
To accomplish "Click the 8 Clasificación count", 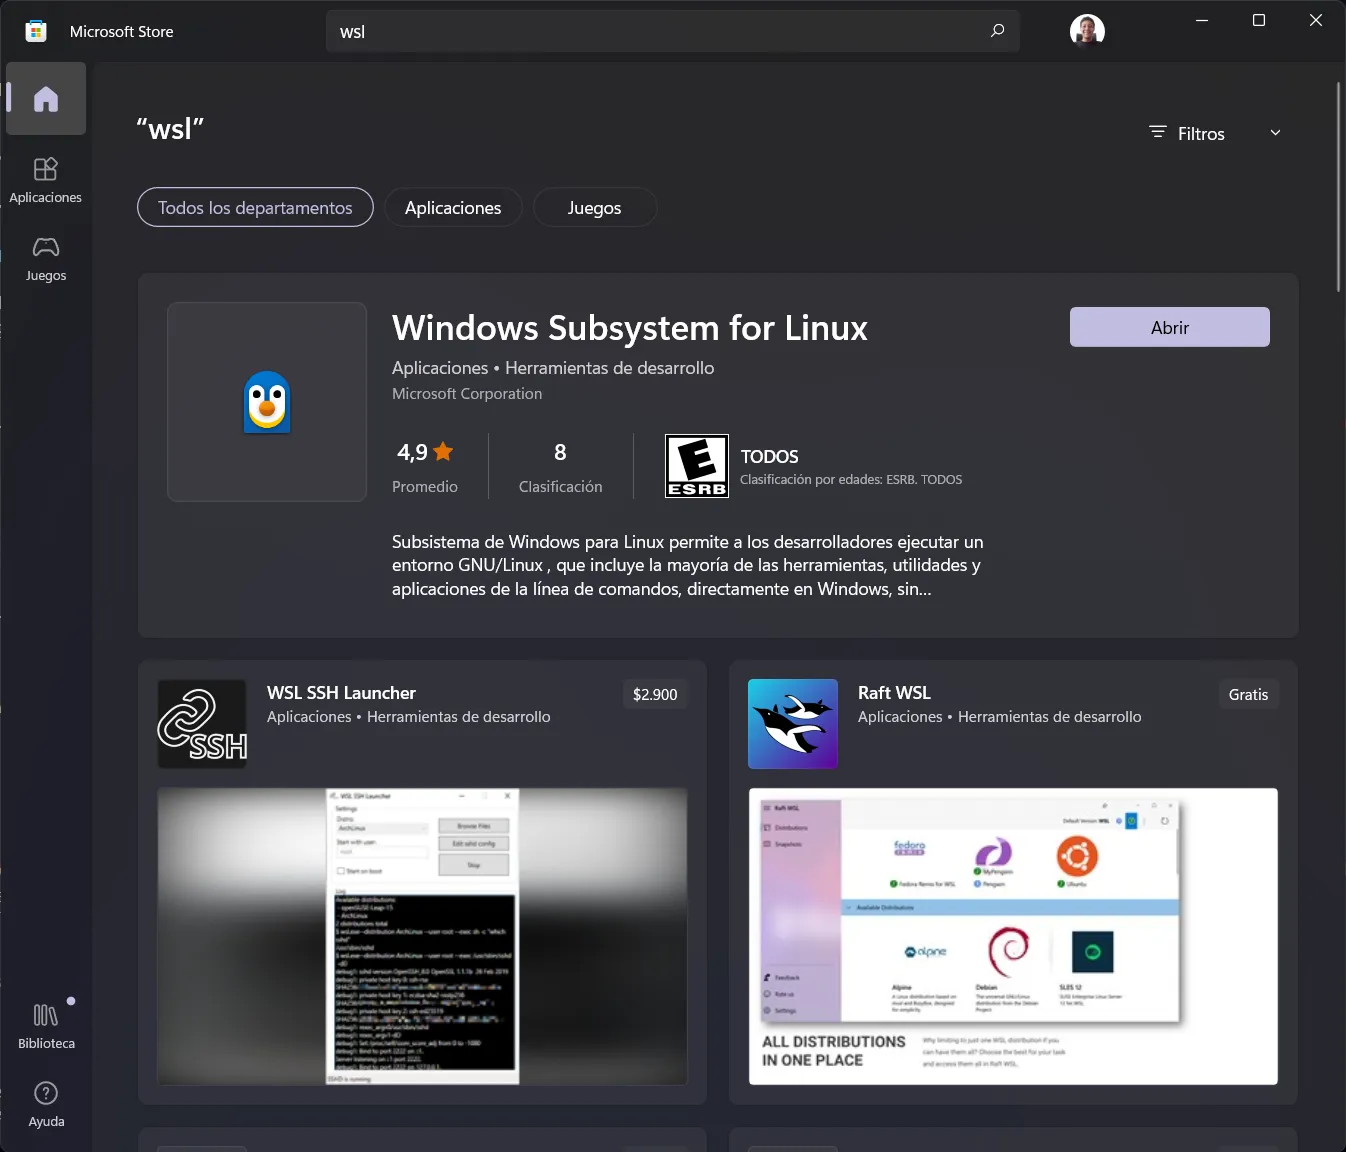I will (x=560, y=467).
